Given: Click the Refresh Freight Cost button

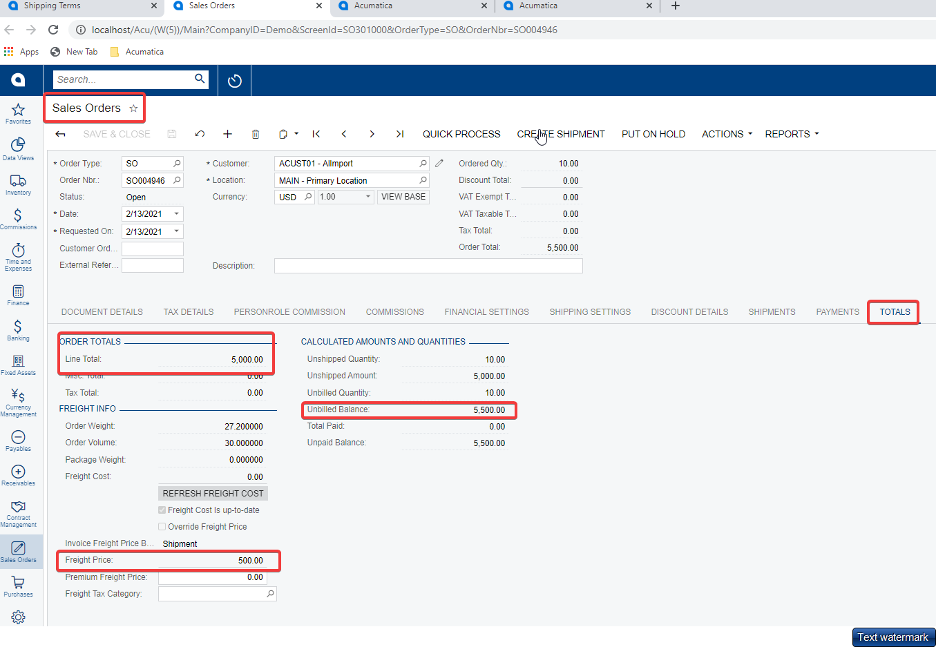Looking at the screenshot, I should pyautogui.click(x=213, y=494).
